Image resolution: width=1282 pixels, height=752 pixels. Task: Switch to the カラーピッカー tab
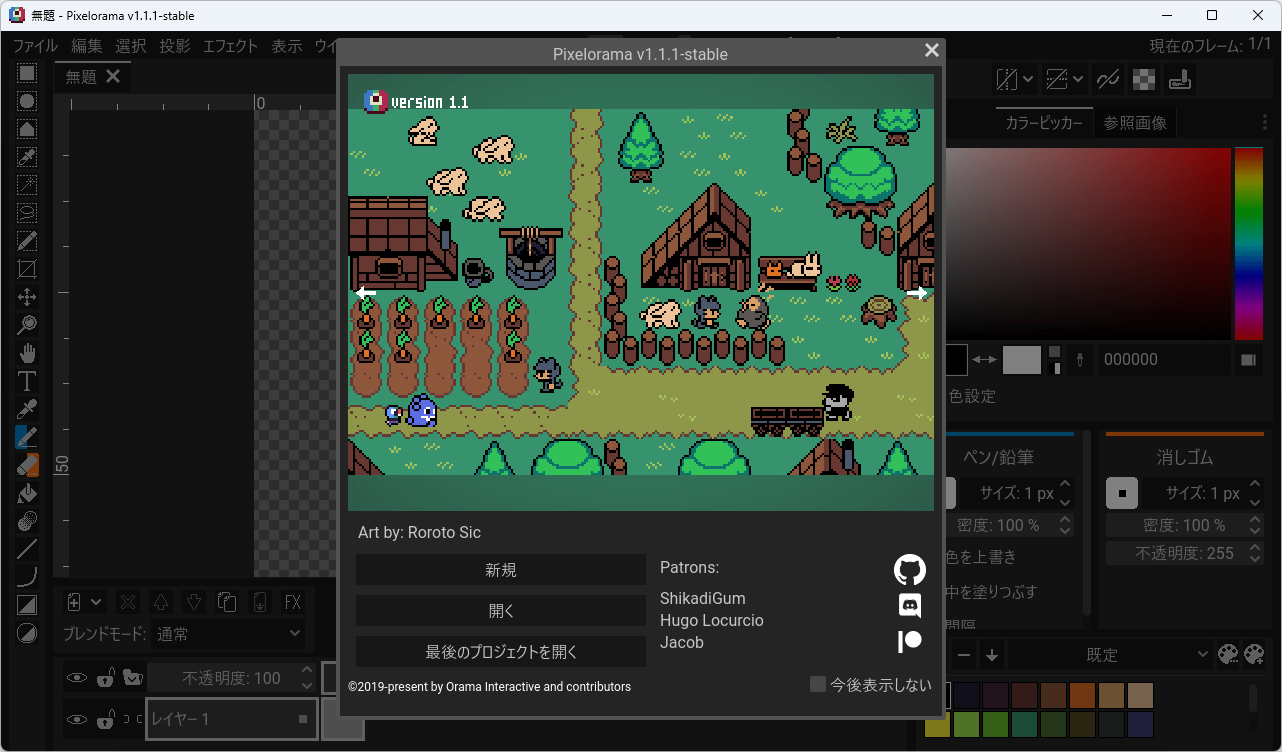(1043, 123)
